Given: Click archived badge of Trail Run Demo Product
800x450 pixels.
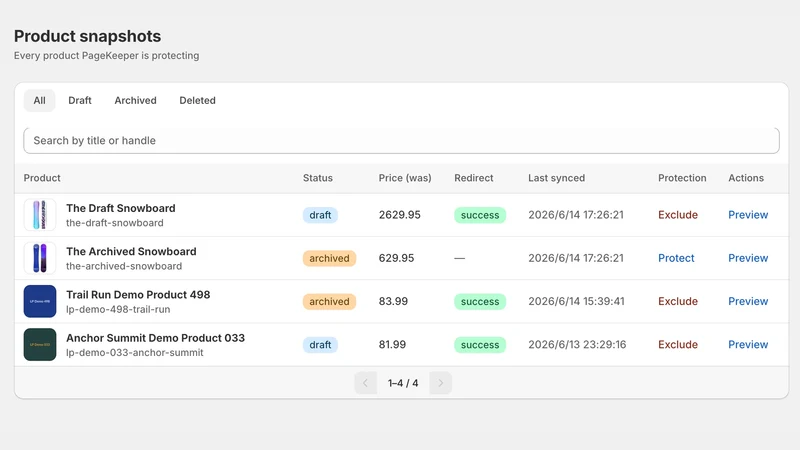Looking at the screenshot, I should [329, 301].
